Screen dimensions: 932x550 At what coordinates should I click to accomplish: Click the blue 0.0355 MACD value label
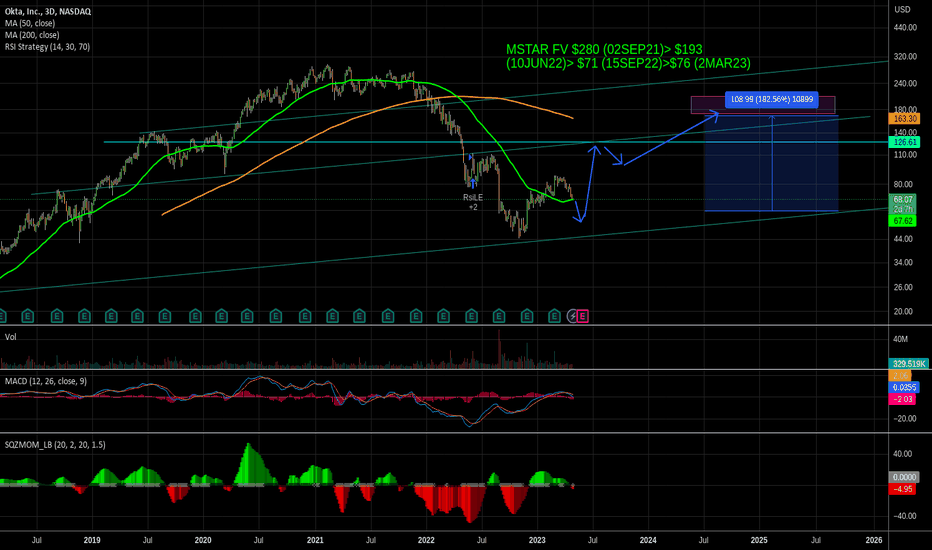(904, 388)
